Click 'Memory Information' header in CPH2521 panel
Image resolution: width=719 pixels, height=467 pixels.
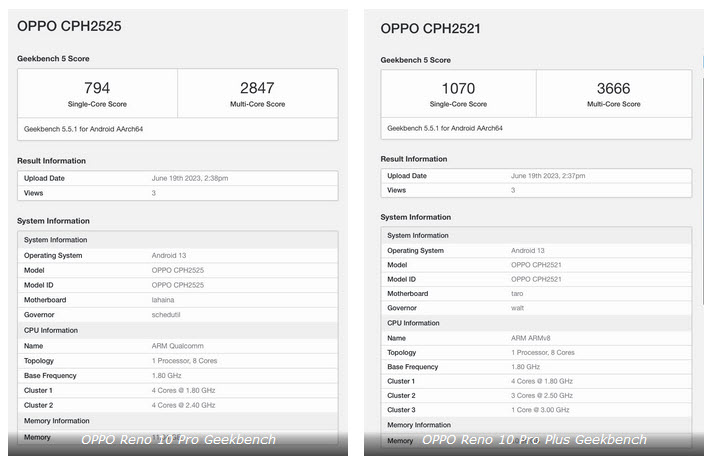(419, 425)
